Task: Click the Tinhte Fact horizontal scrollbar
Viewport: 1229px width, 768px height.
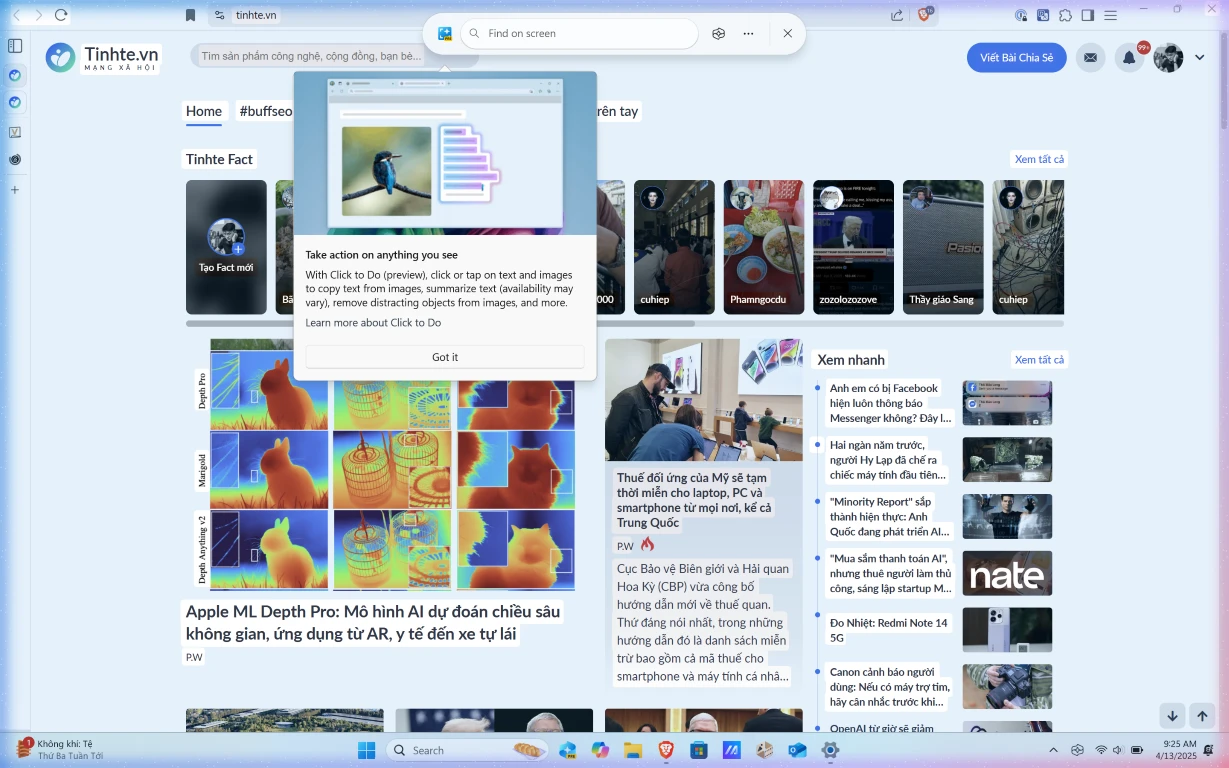Action: click(440, 323)
